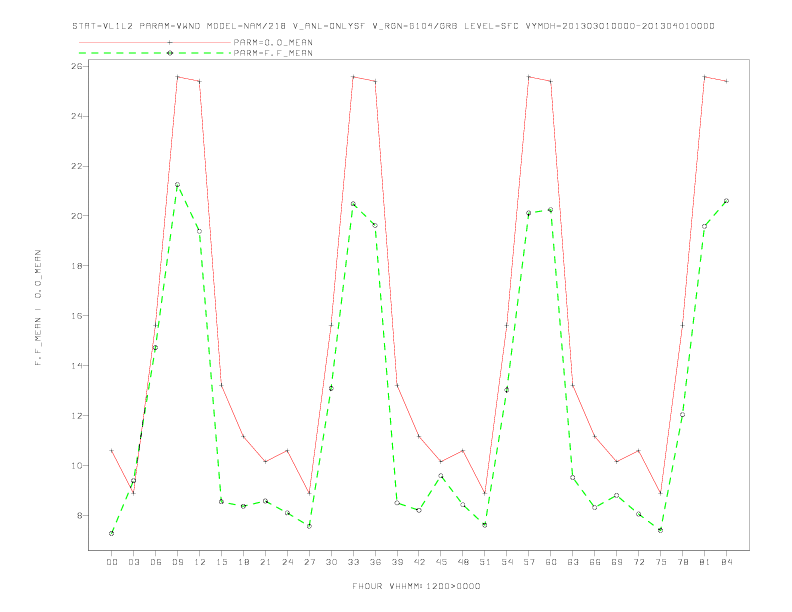The image size is (792, 612).
Task: Click the green dashed legend line sample
Action: pyautogui.click(x=155, y=53)
